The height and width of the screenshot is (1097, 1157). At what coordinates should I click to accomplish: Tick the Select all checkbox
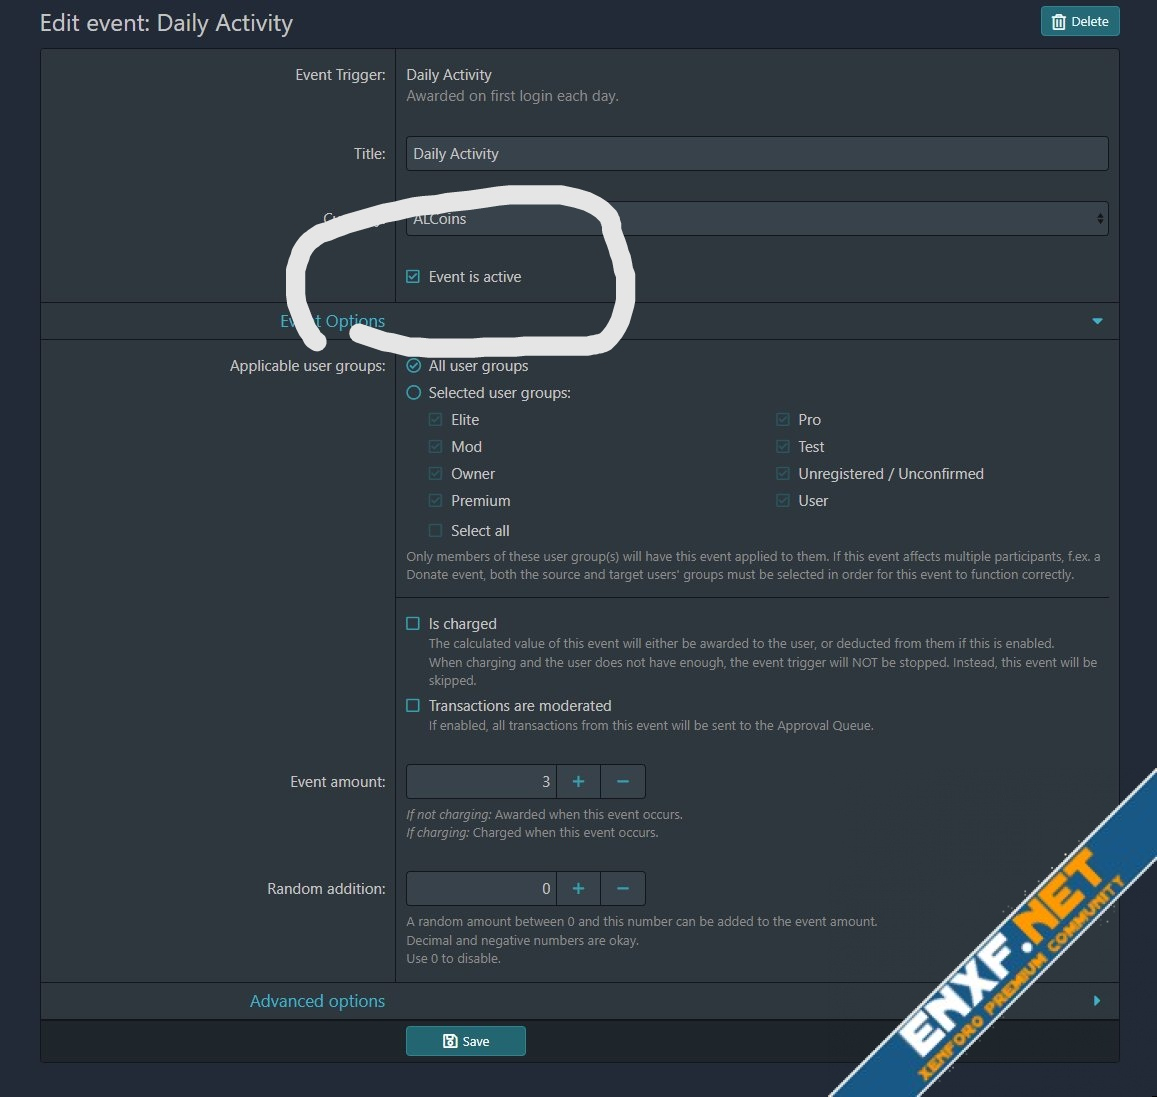point(435,530)
